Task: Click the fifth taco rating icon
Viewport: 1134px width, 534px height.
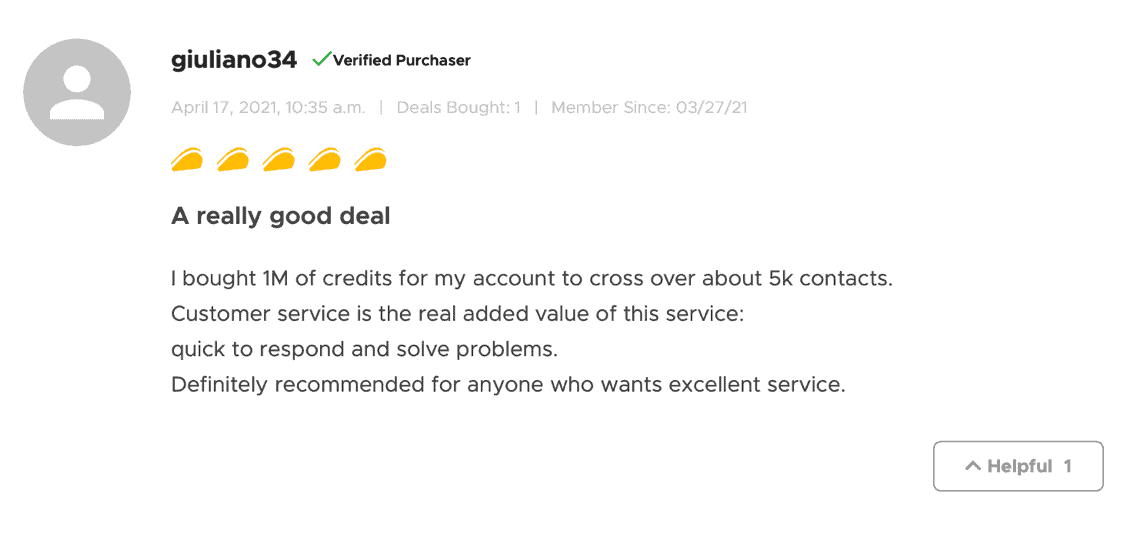Action: pyautogui.click(x=370, y=160)
